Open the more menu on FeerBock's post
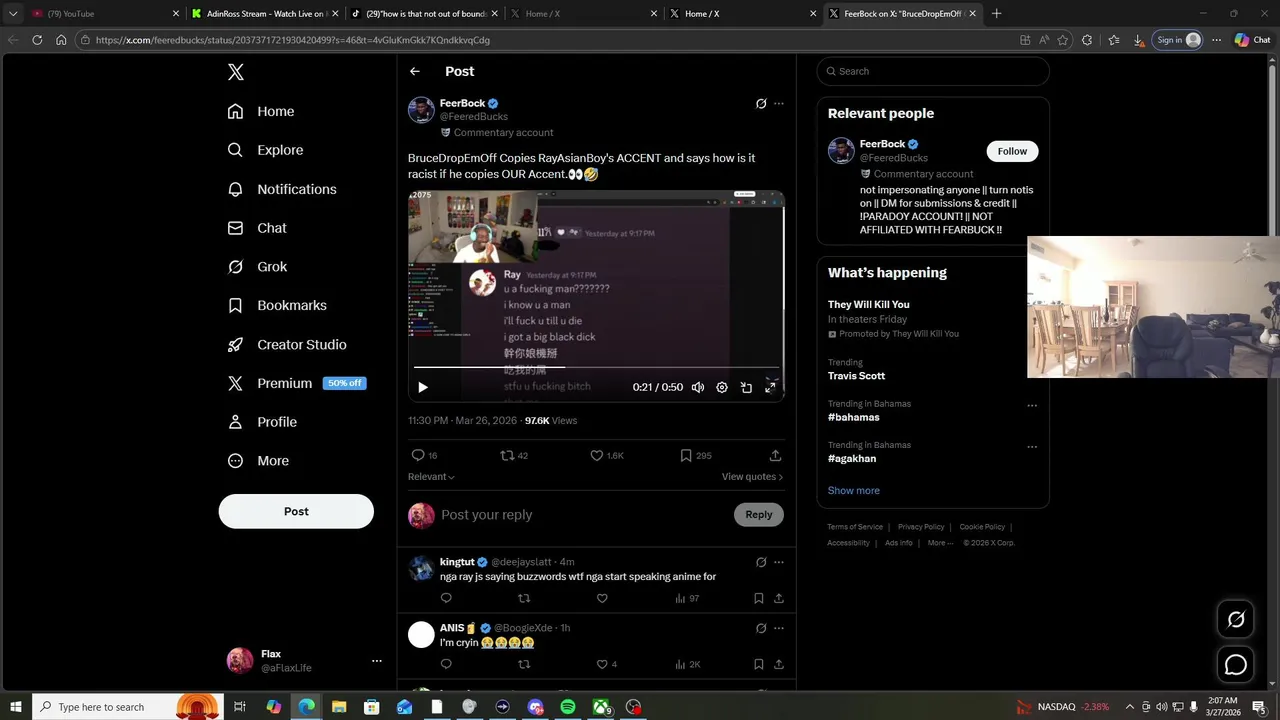 click(x=779, y=103)
